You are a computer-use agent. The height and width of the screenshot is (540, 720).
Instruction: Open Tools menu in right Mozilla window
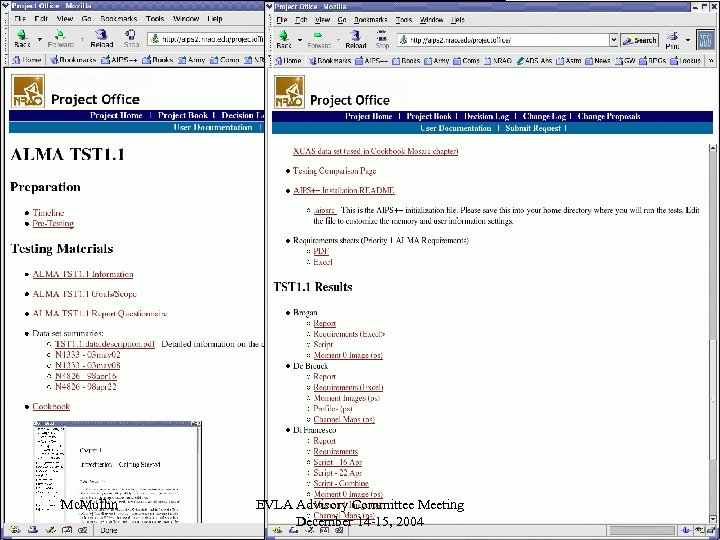coord(404,20)
